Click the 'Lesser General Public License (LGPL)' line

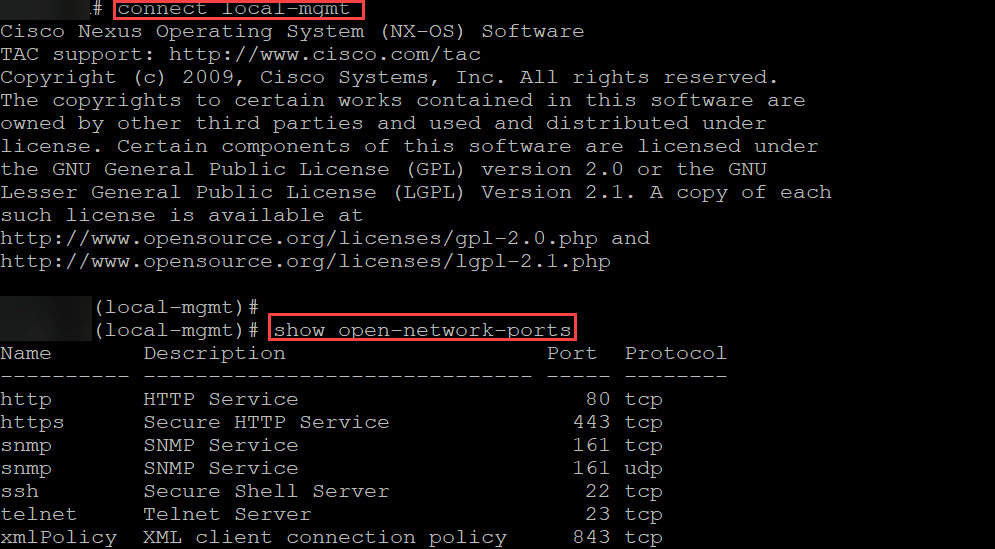[416, 192]
